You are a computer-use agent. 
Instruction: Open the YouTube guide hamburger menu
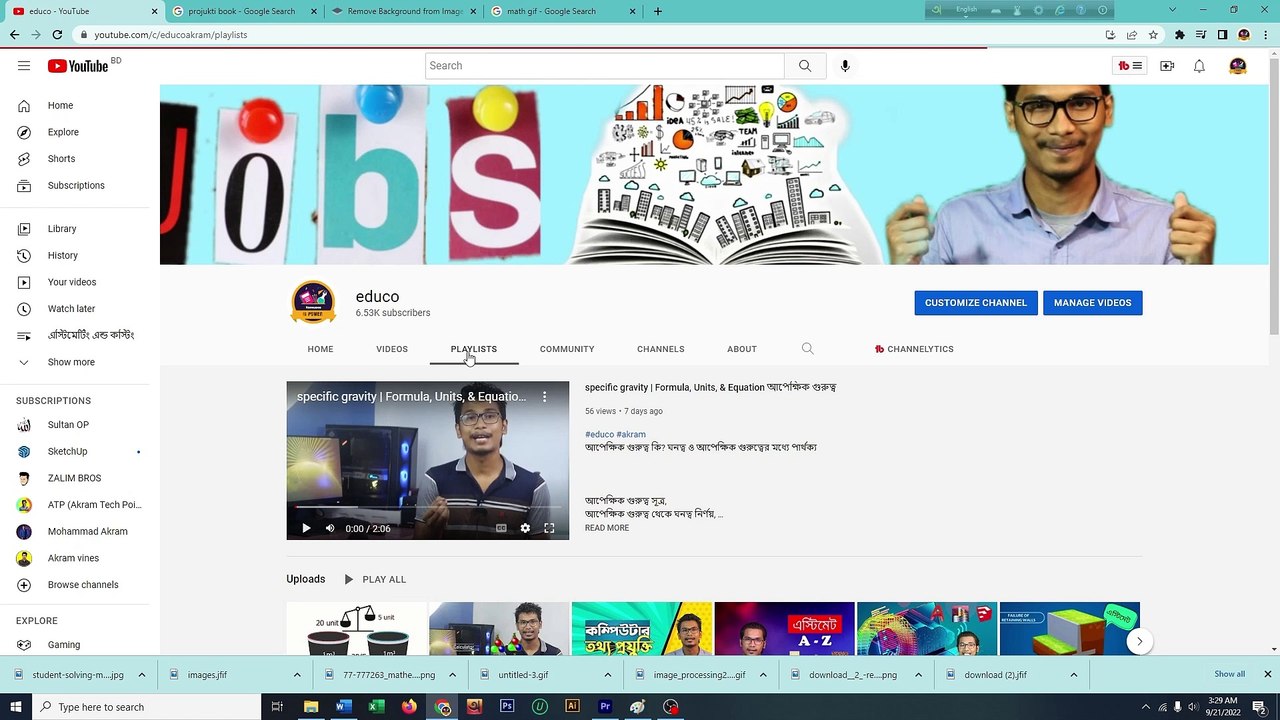(24, 66)
